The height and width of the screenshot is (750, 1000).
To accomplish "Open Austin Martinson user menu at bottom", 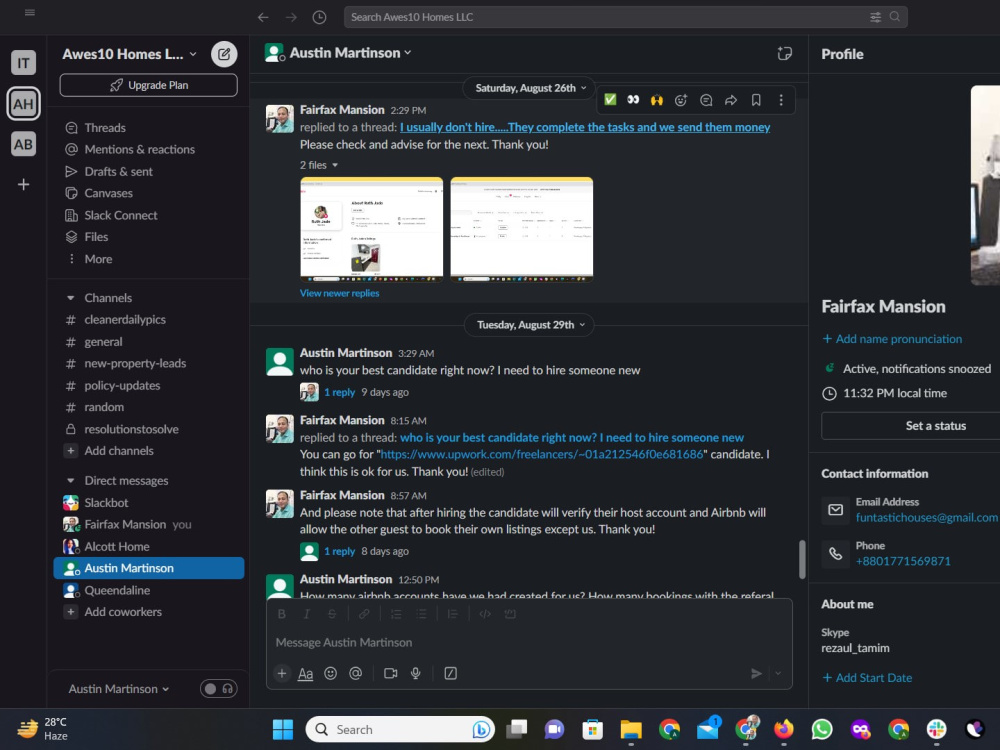I will [119, 689].
